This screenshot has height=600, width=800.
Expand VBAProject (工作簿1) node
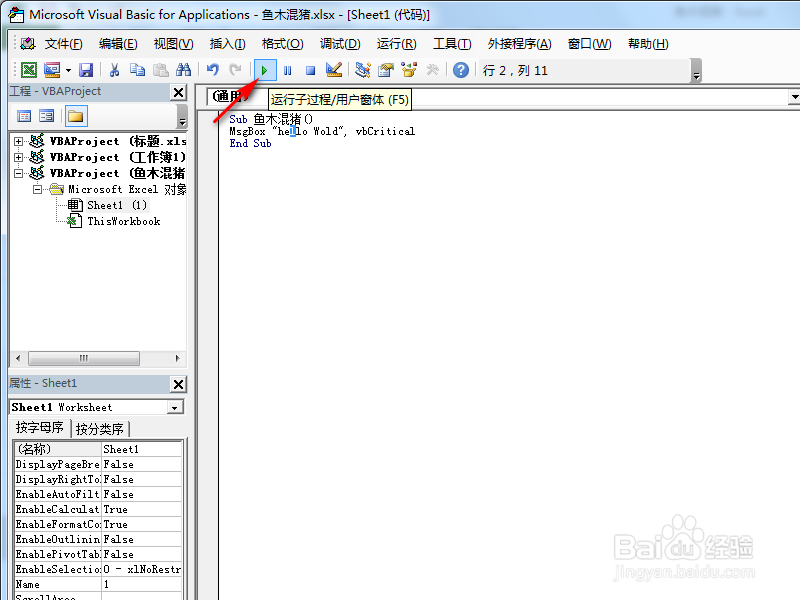(x=18, y=157)
